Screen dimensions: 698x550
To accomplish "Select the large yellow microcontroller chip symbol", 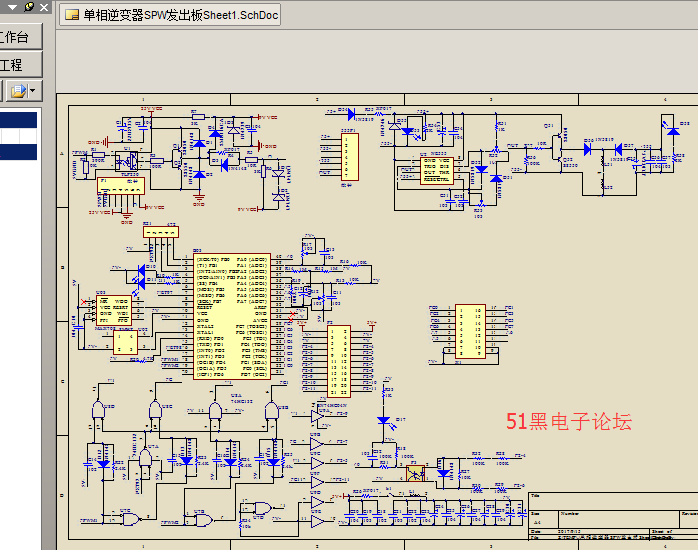I will pyautogui.click(x=231, y=317).
